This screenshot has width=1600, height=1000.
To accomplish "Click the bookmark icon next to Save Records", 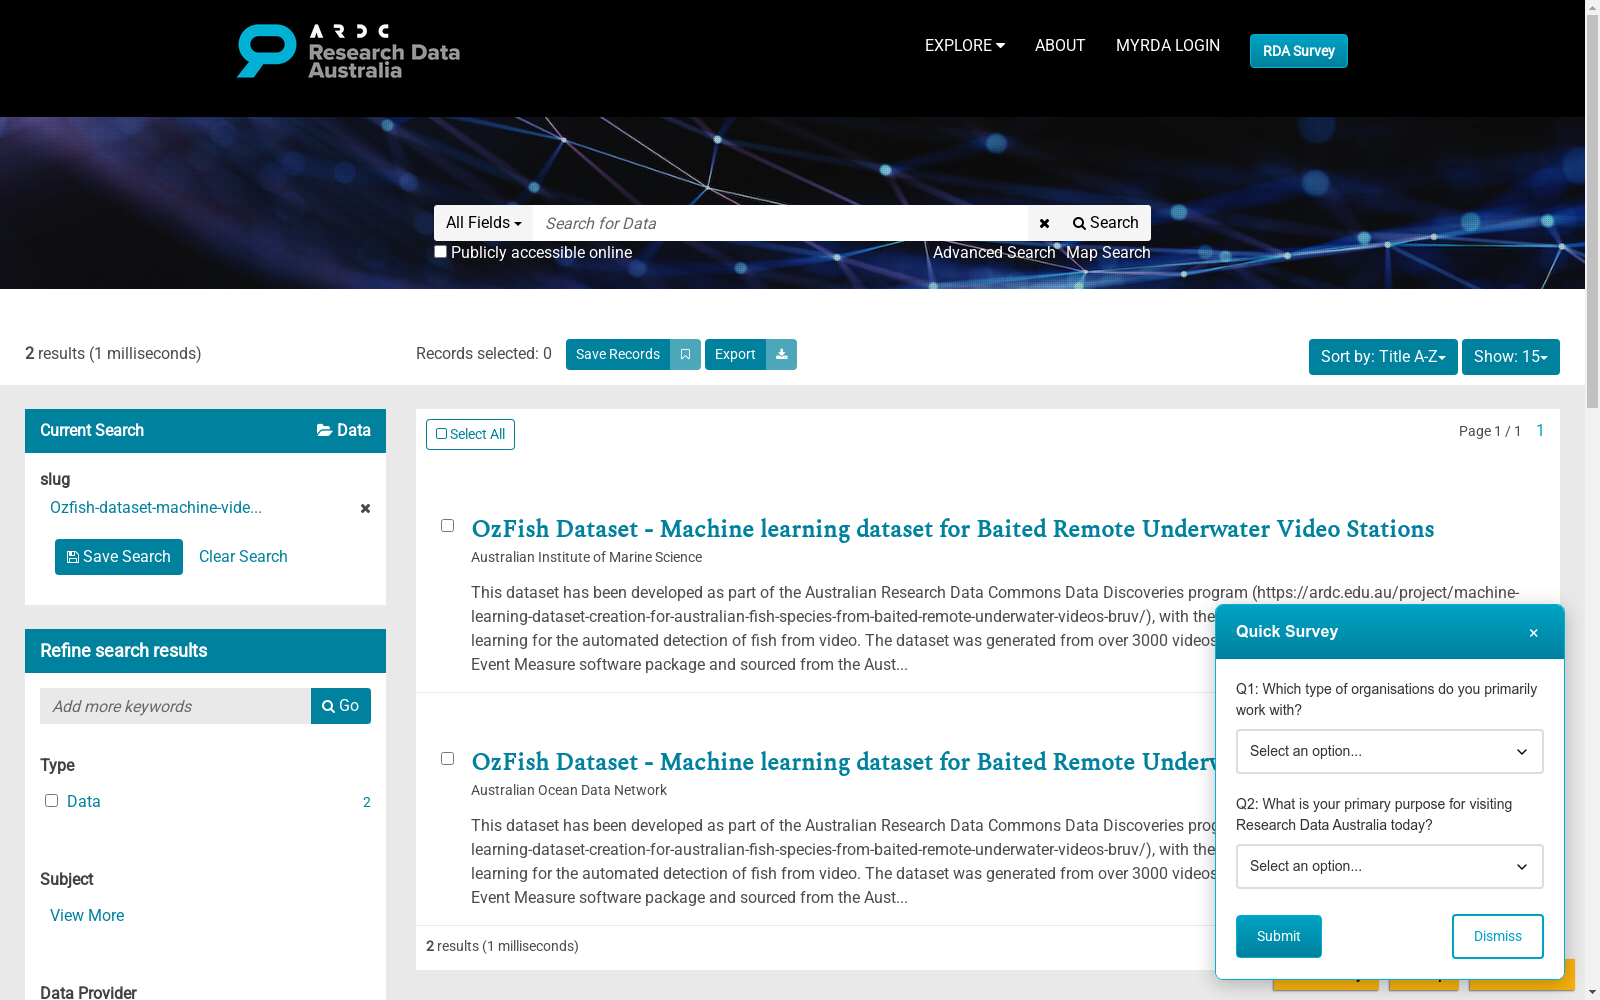I will click(685, 354).
